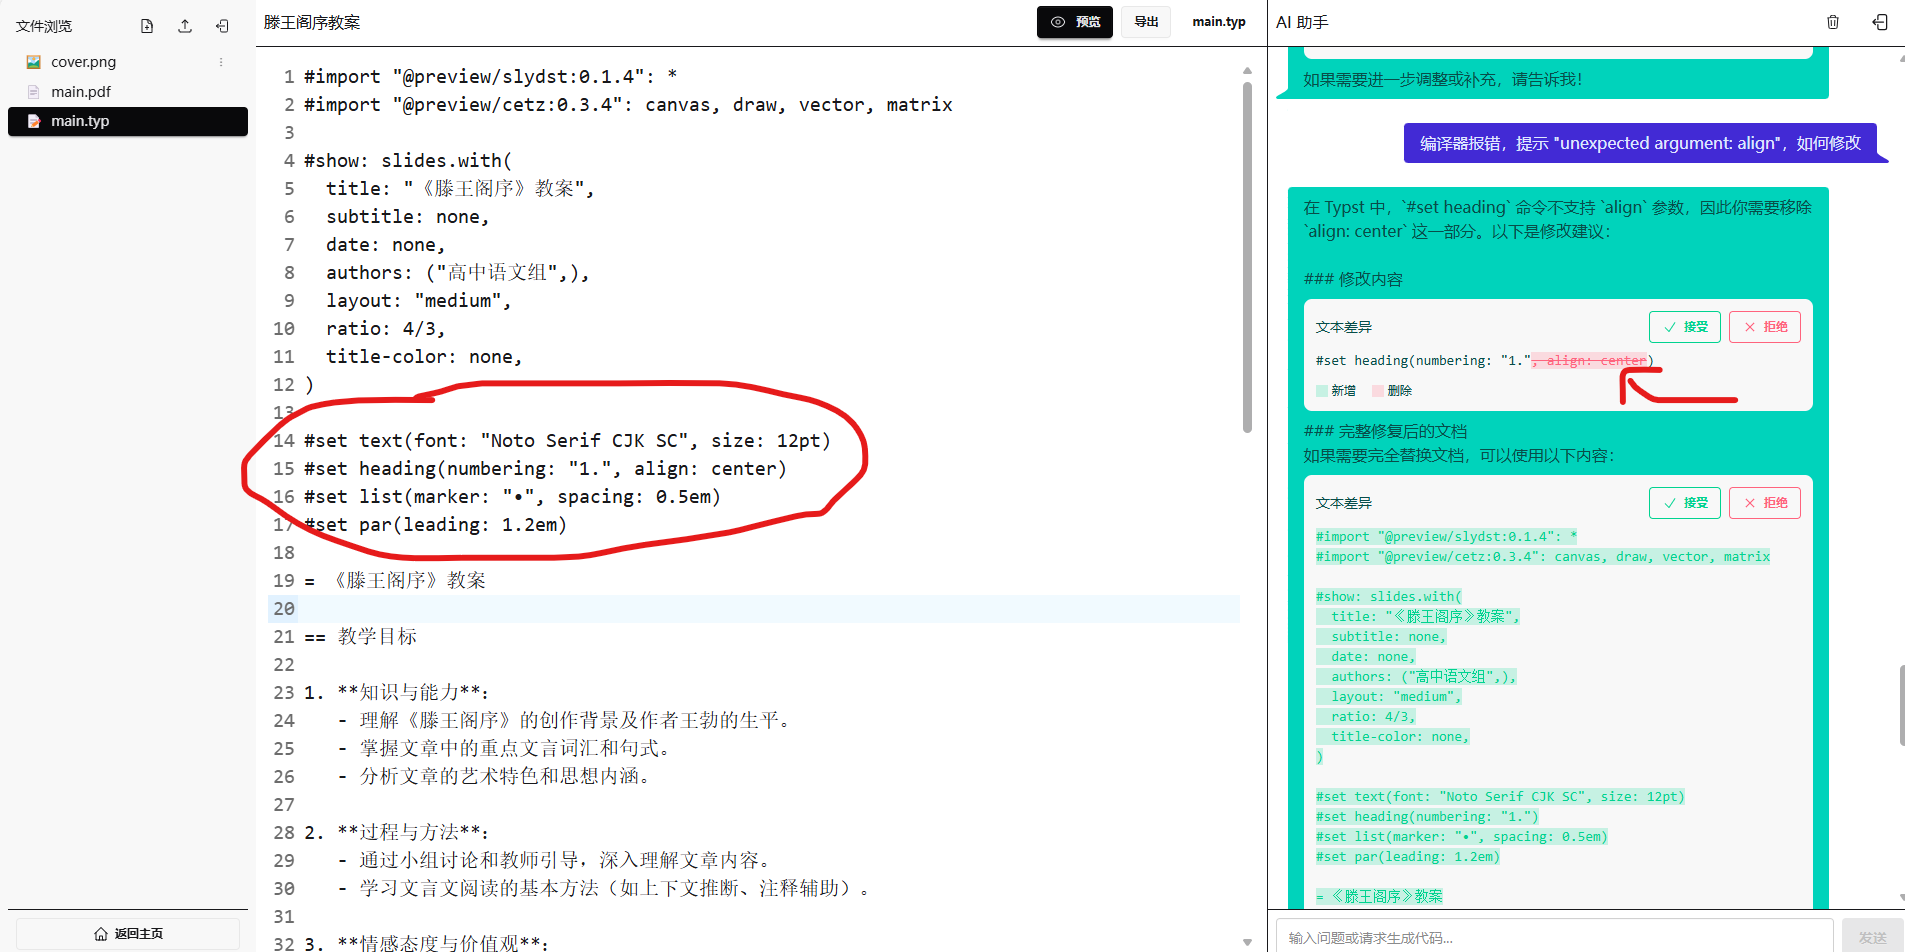The image size is (1905, 952).
Task: Clear the AI assistant chat with trash icon
Action: (1833, 21)
